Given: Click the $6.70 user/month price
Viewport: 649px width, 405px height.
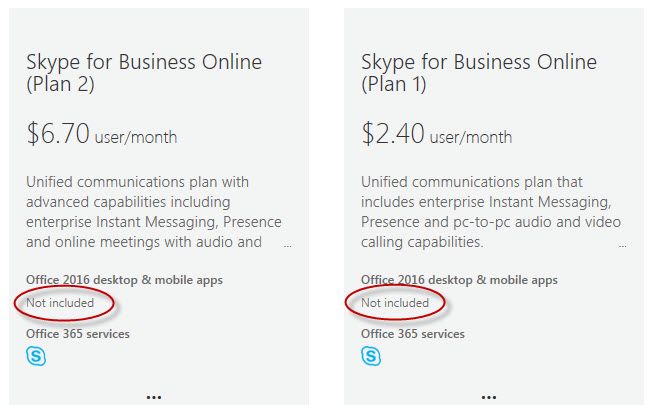Looking at the screenshot, I should [x=101, y=134].
